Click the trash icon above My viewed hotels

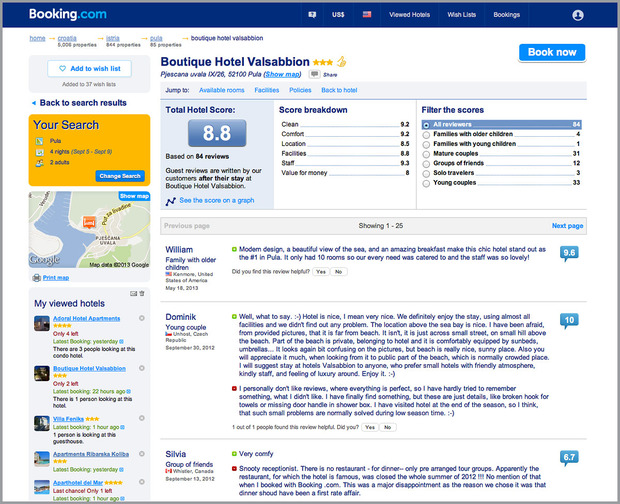pyautogui.click(x=142, y=293)
